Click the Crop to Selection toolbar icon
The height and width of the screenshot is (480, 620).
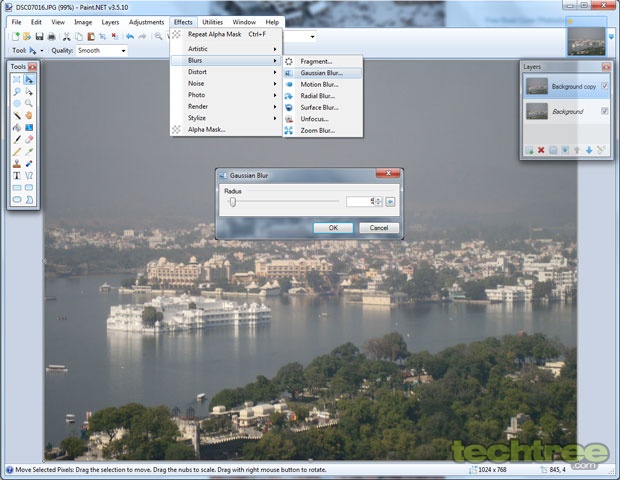pos(103,37)
